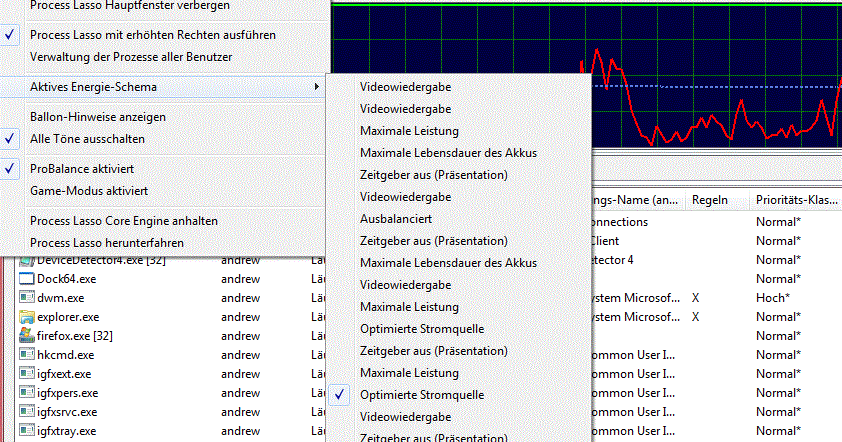Screen dimensions: 842x442
Task: Click the 'Client' description cell
Action: click(x=605, y=241)
